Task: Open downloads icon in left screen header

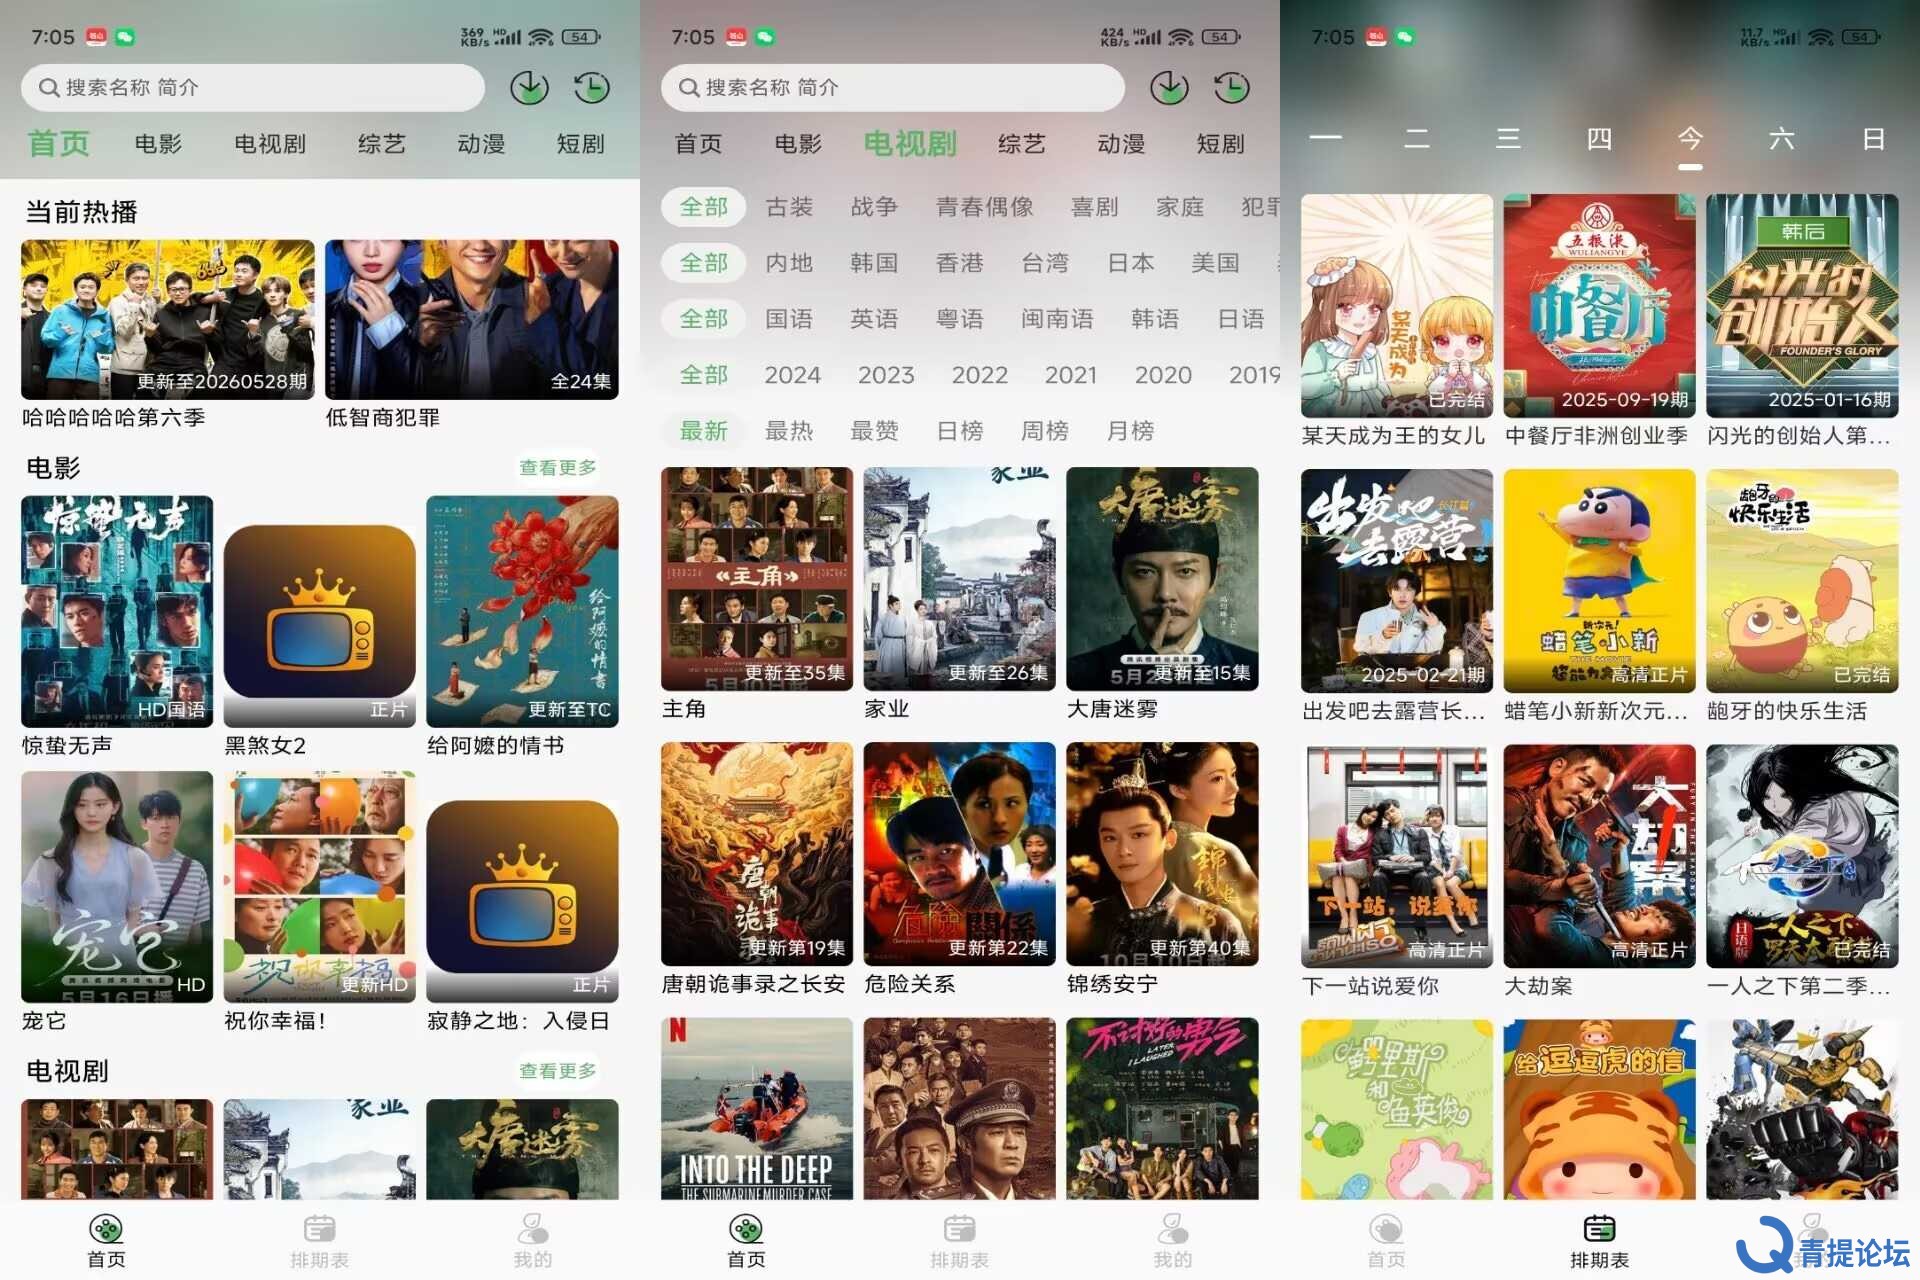Action: click(529, 88)
